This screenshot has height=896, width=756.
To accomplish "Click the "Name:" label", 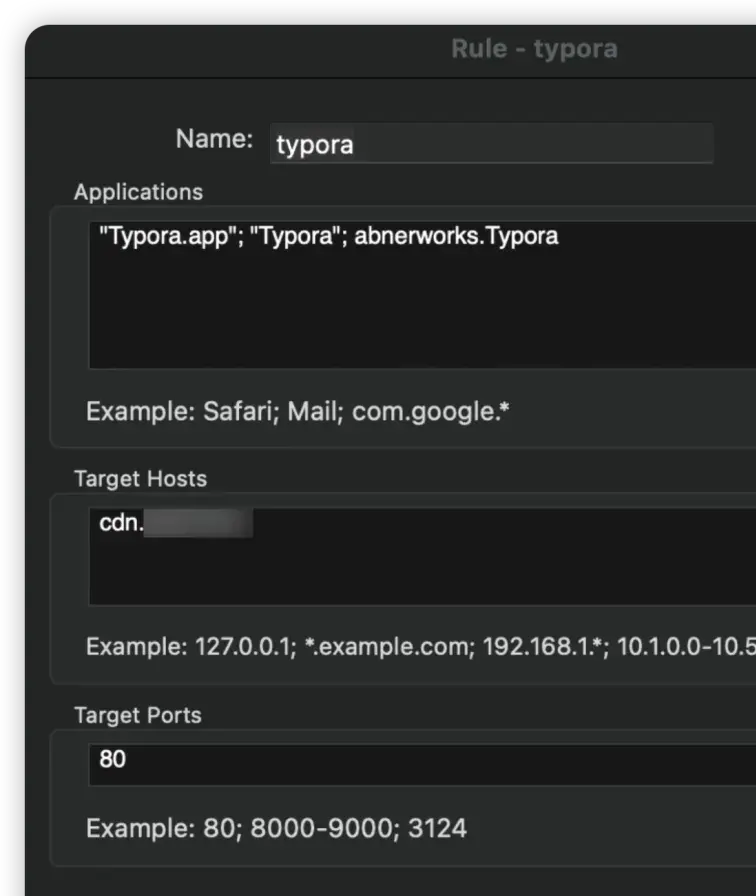I will (x=214, y=139).
